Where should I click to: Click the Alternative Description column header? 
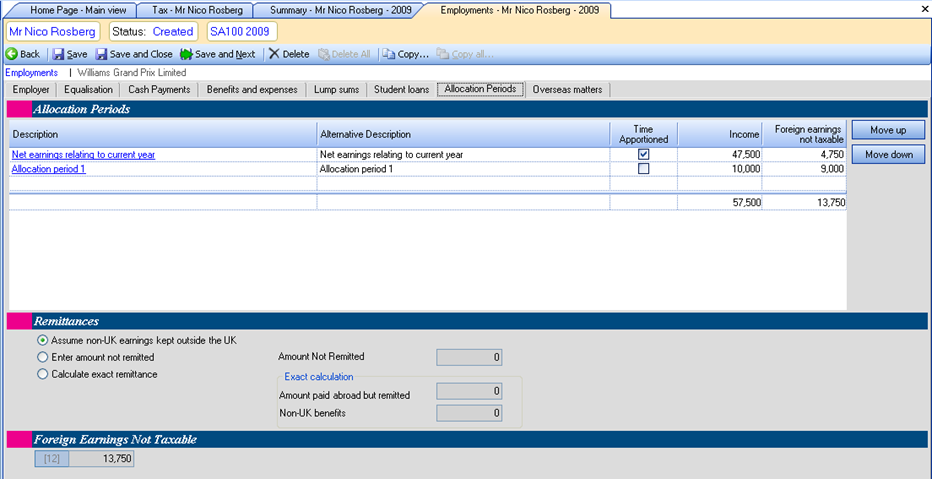click(x=464, y=134)
